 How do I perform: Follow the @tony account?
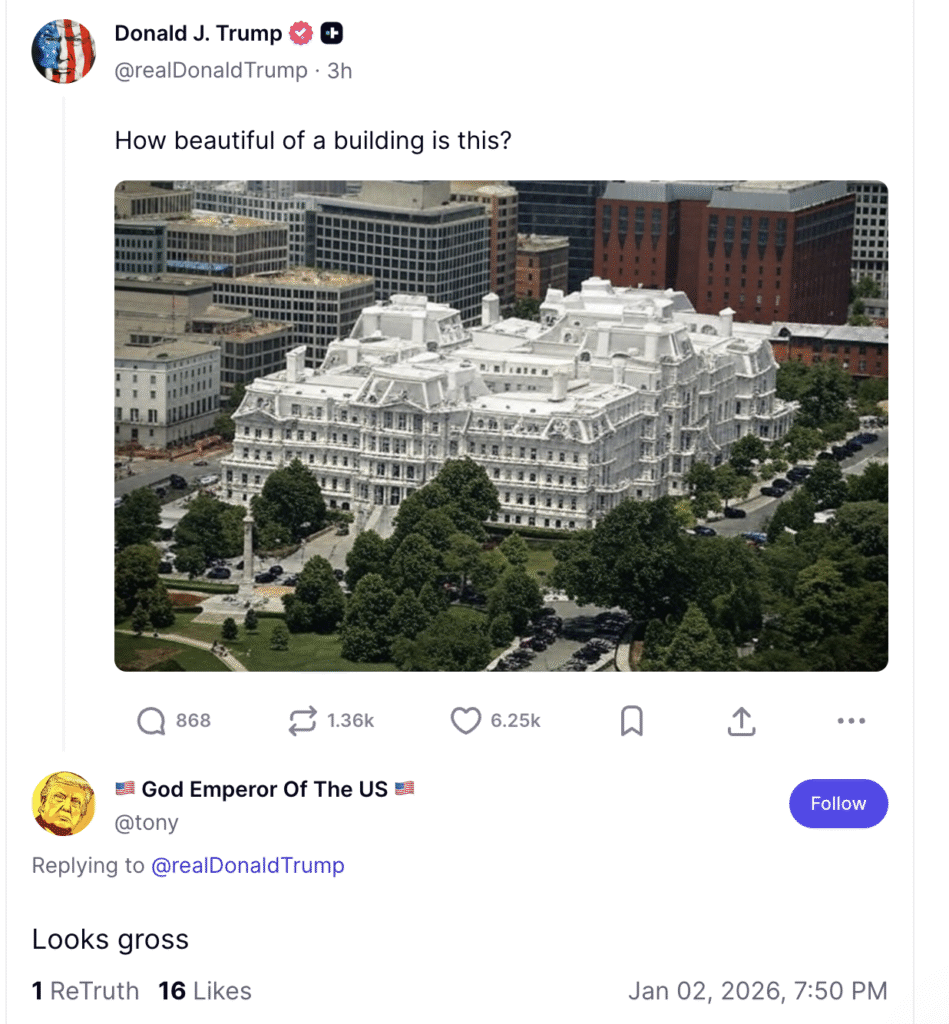click(x=838, y=804)
